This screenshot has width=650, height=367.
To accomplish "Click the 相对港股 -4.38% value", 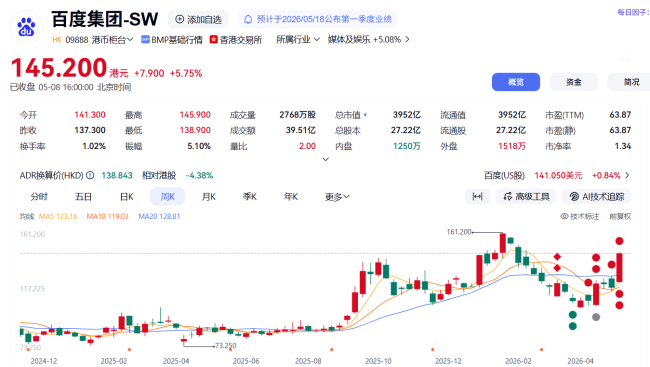I will 199,175.
